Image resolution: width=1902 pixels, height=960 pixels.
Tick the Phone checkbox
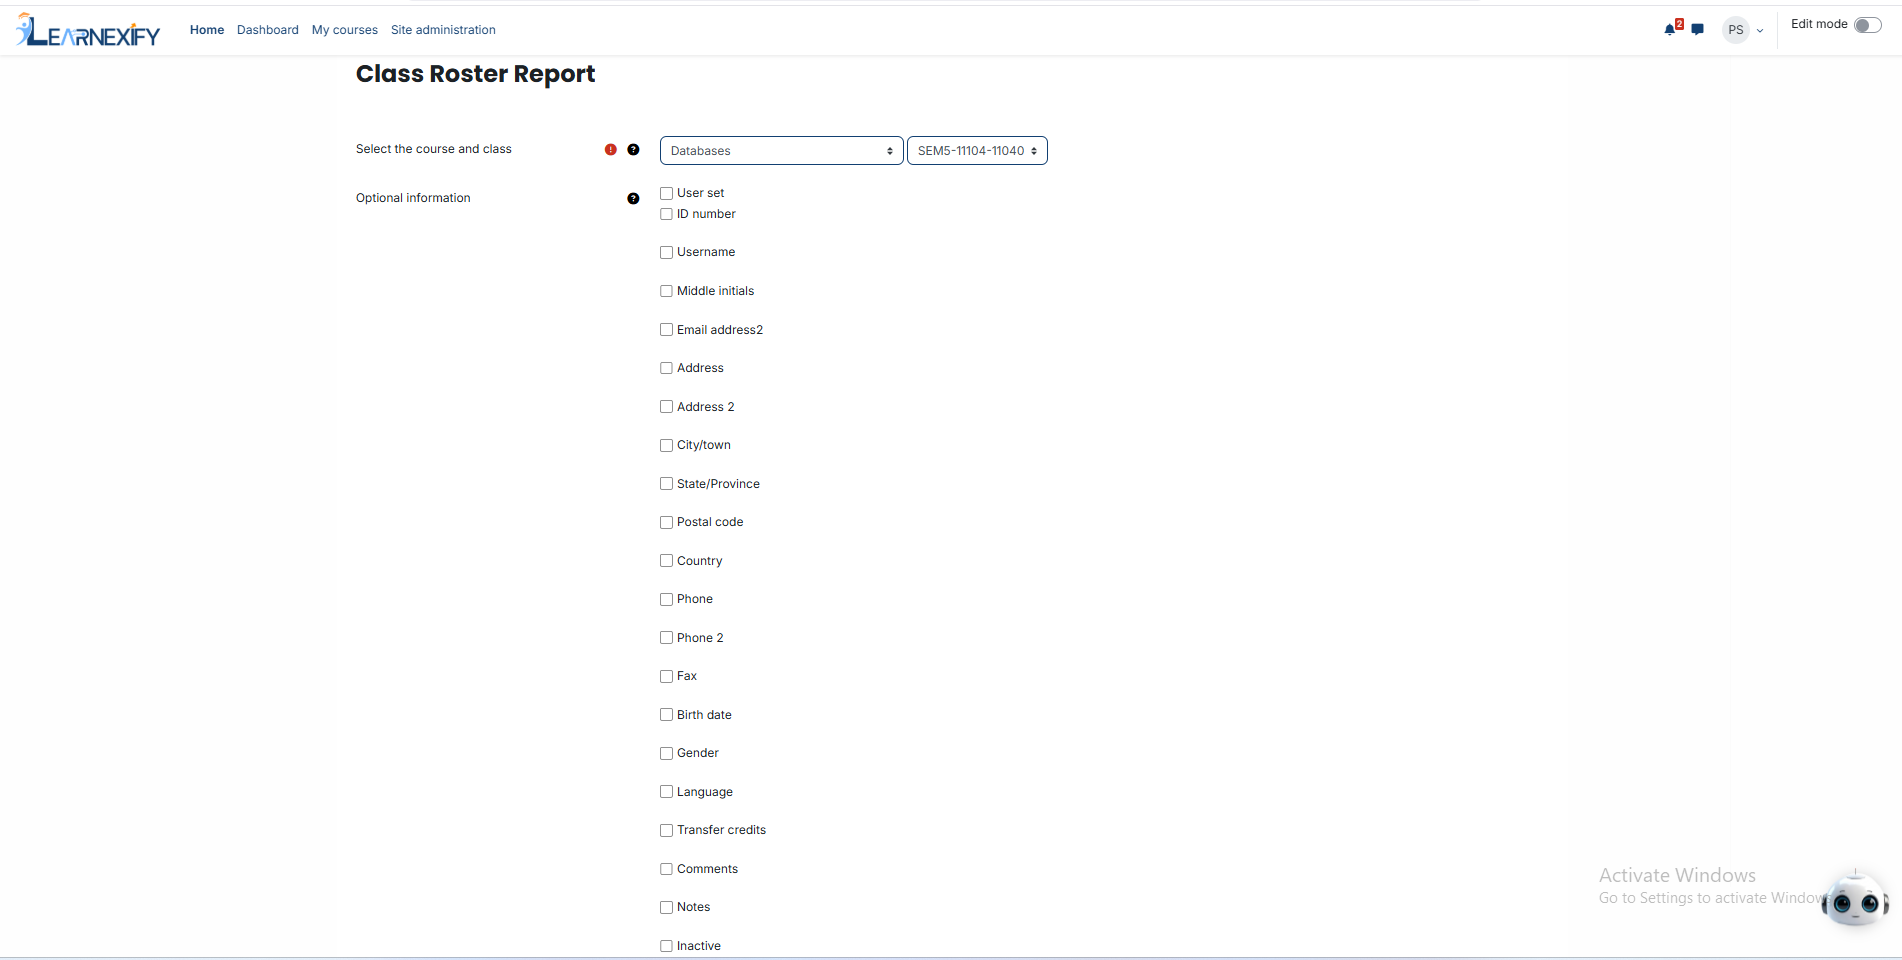coord(666,599)
